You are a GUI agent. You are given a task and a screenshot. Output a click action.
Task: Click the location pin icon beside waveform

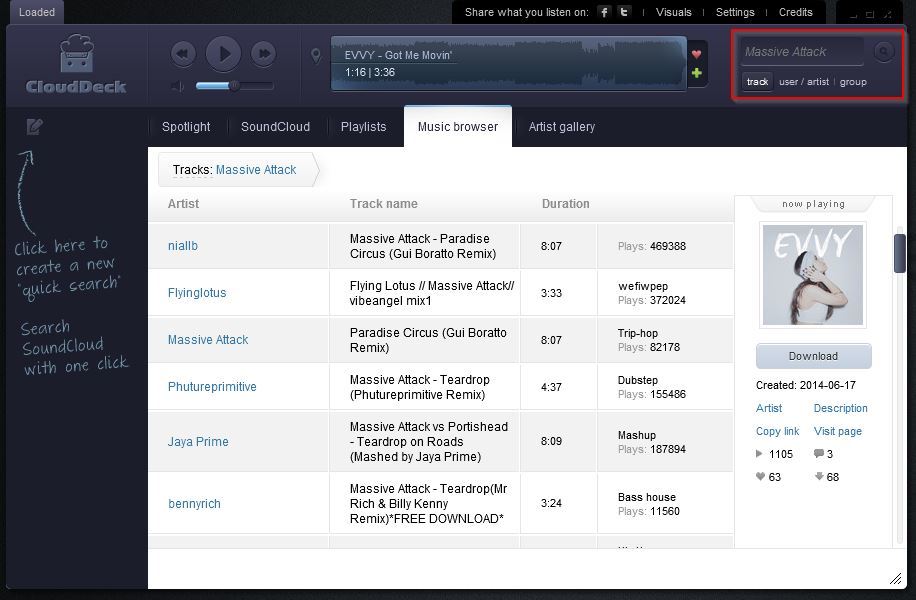tap(315, 56)
